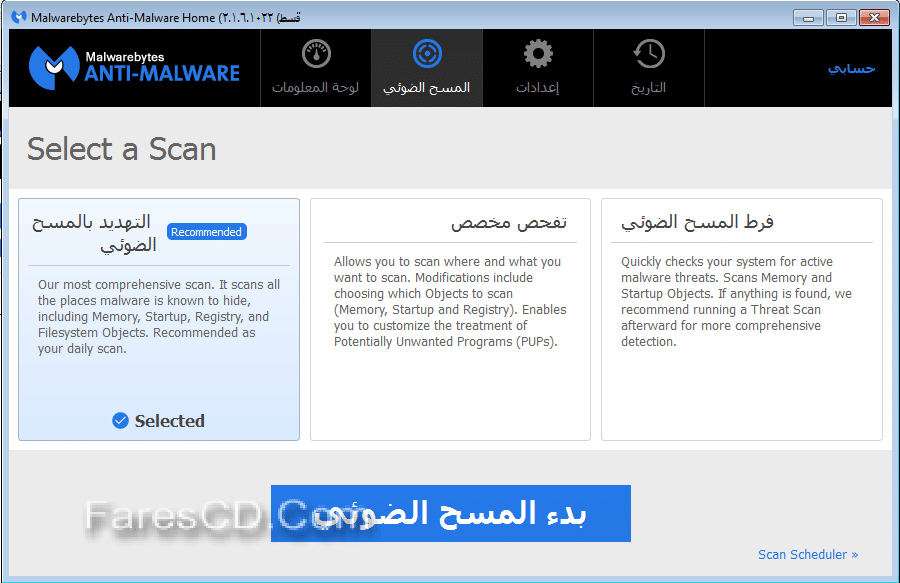Open the Settings gear icon
Screen dimensions: 900x583
click(x=538, y=54)
